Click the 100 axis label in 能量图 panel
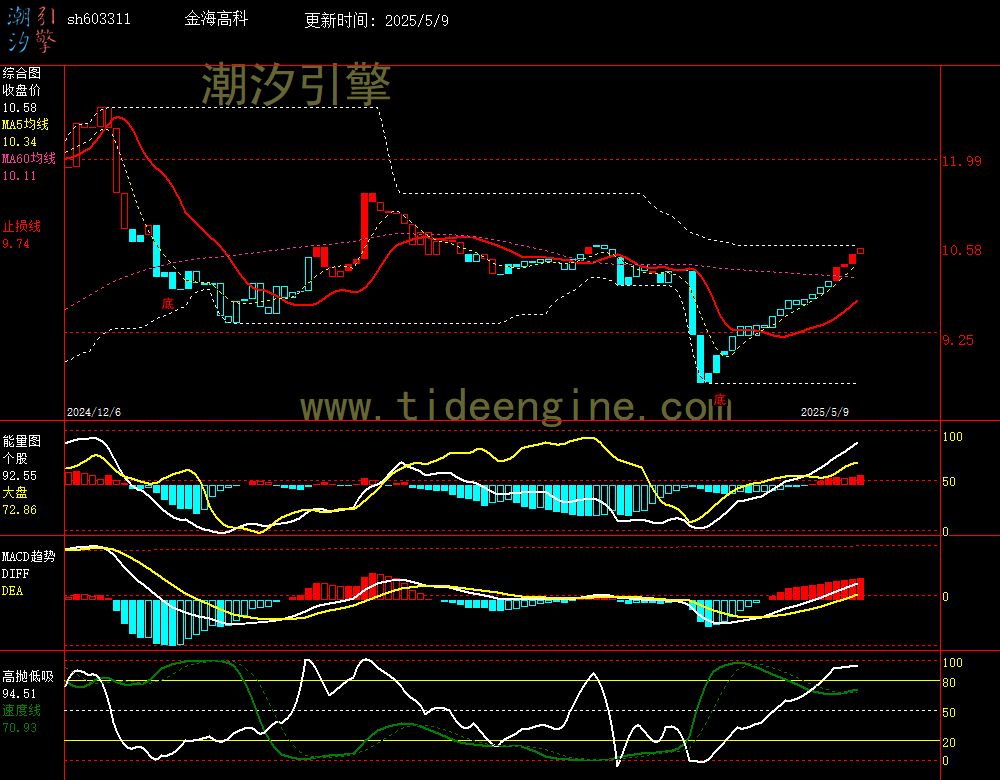The width and height of the screenshot is (1000, 780). (x=952, y=437)
